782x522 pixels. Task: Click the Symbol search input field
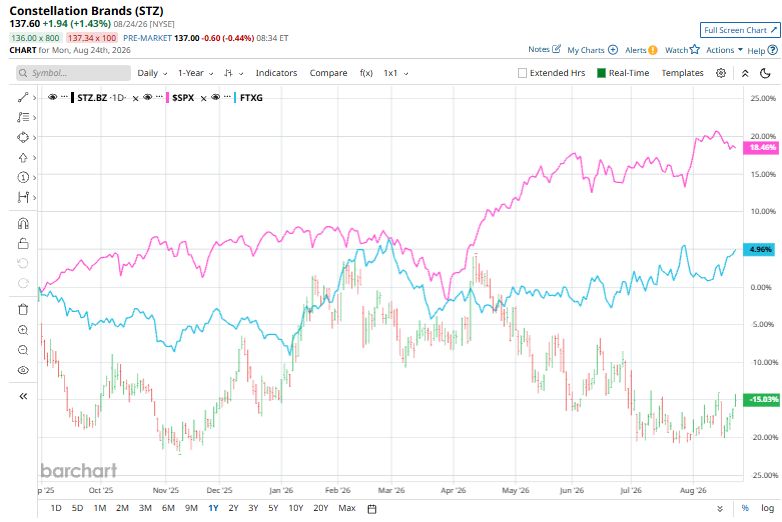point(73,73)
